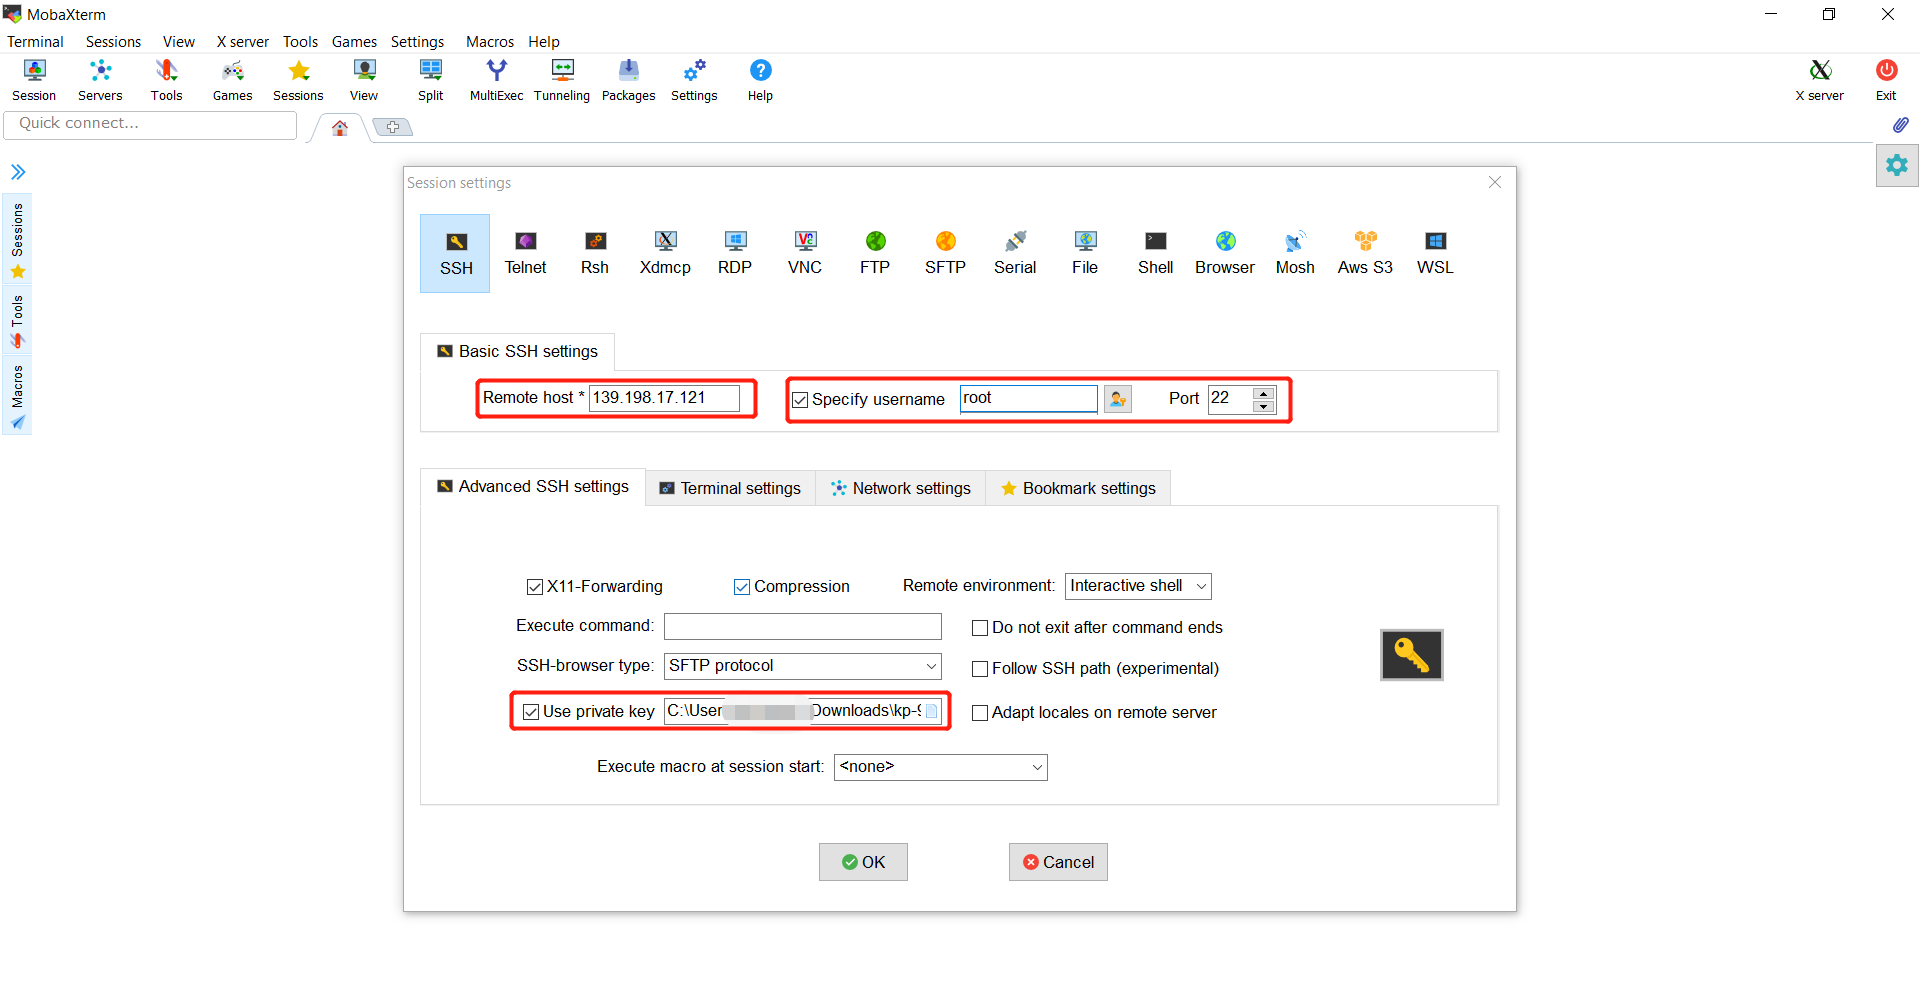Toggle the Specify username checkbox
This screenshot has width=1920, height=1000.
pos(800,400)
